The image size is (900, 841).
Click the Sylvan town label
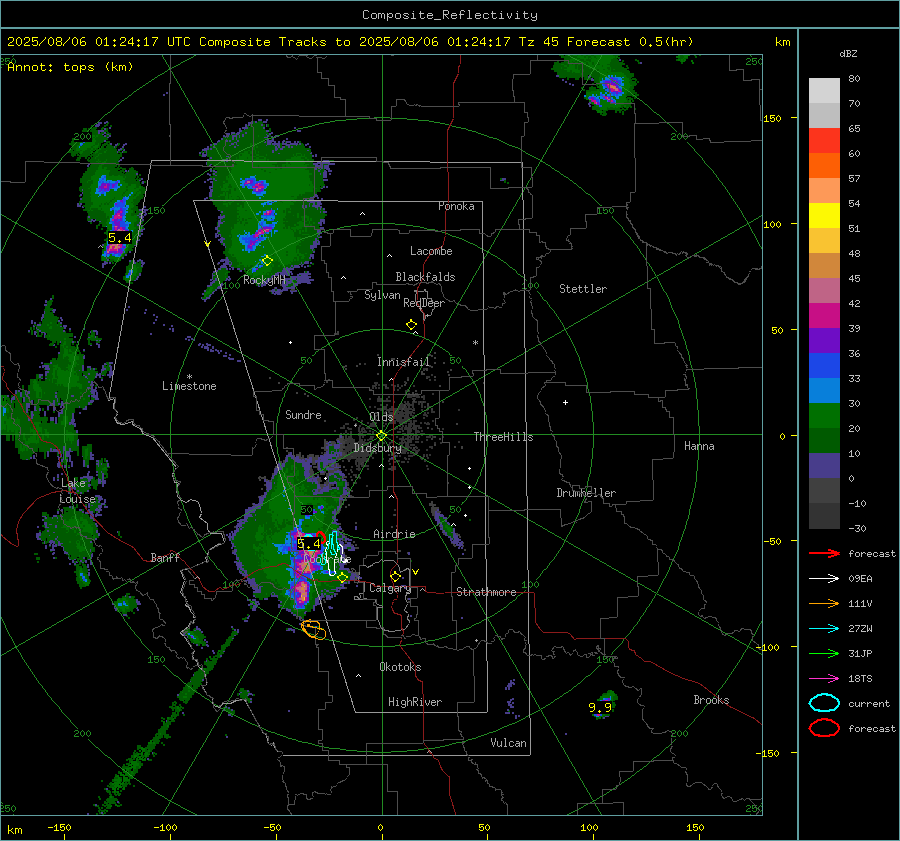[x=382, y=295]
